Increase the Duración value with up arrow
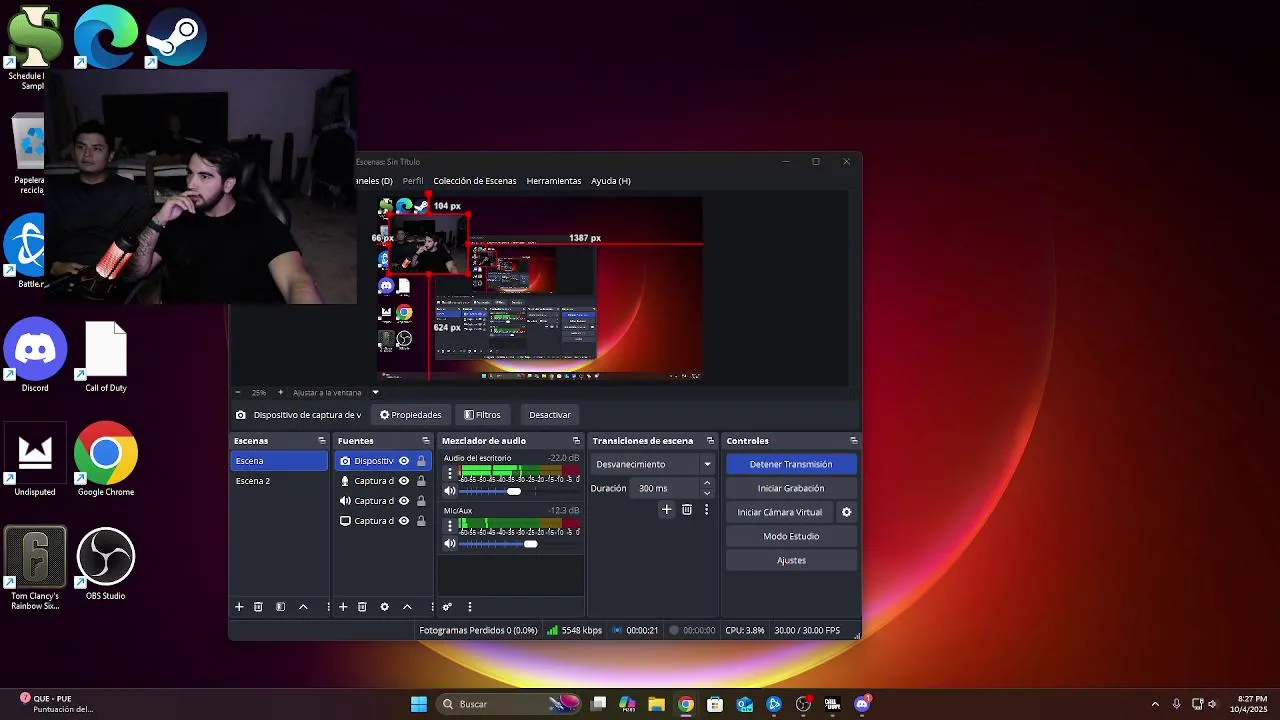The width and height of the screenshot is (1280, 720). [x=707, y=484]
